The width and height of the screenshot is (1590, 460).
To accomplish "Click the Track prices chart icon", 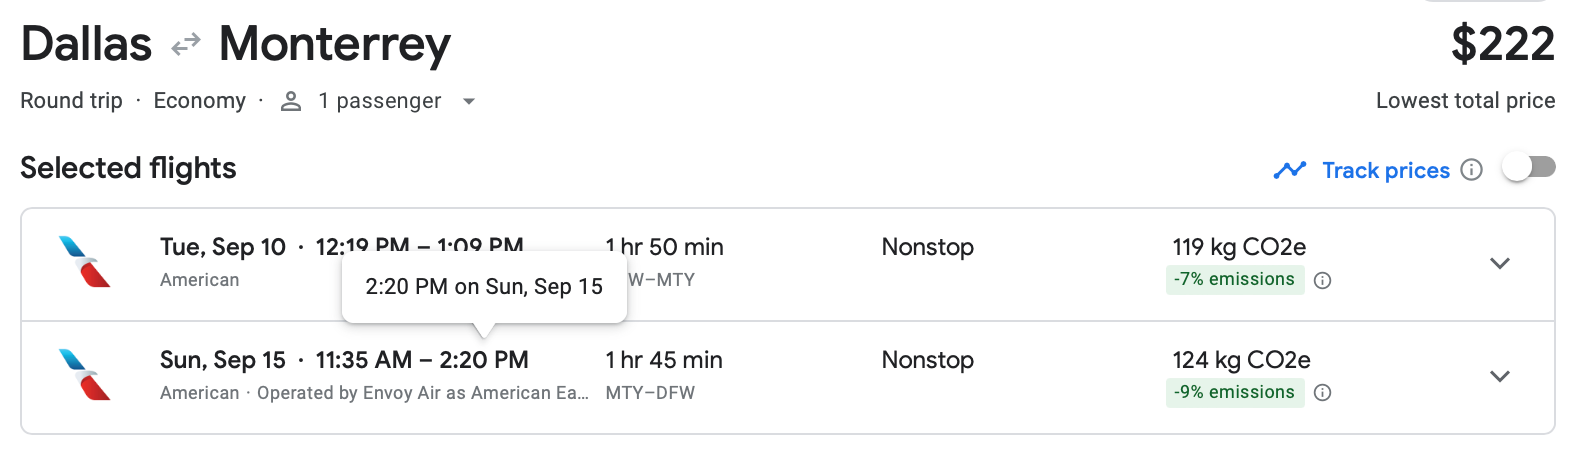I will [x=1290, y=170].
